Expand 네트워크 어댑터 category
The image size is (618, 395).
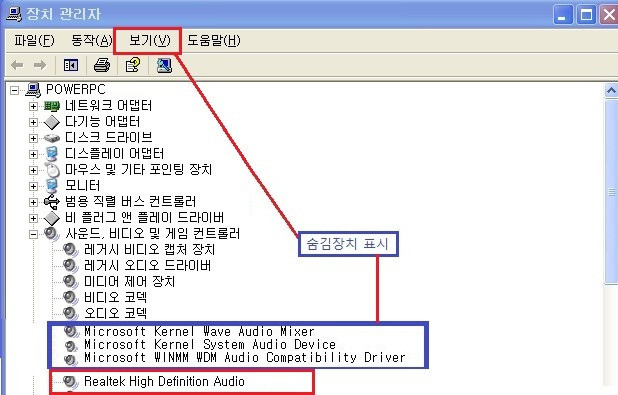(33, 106)
